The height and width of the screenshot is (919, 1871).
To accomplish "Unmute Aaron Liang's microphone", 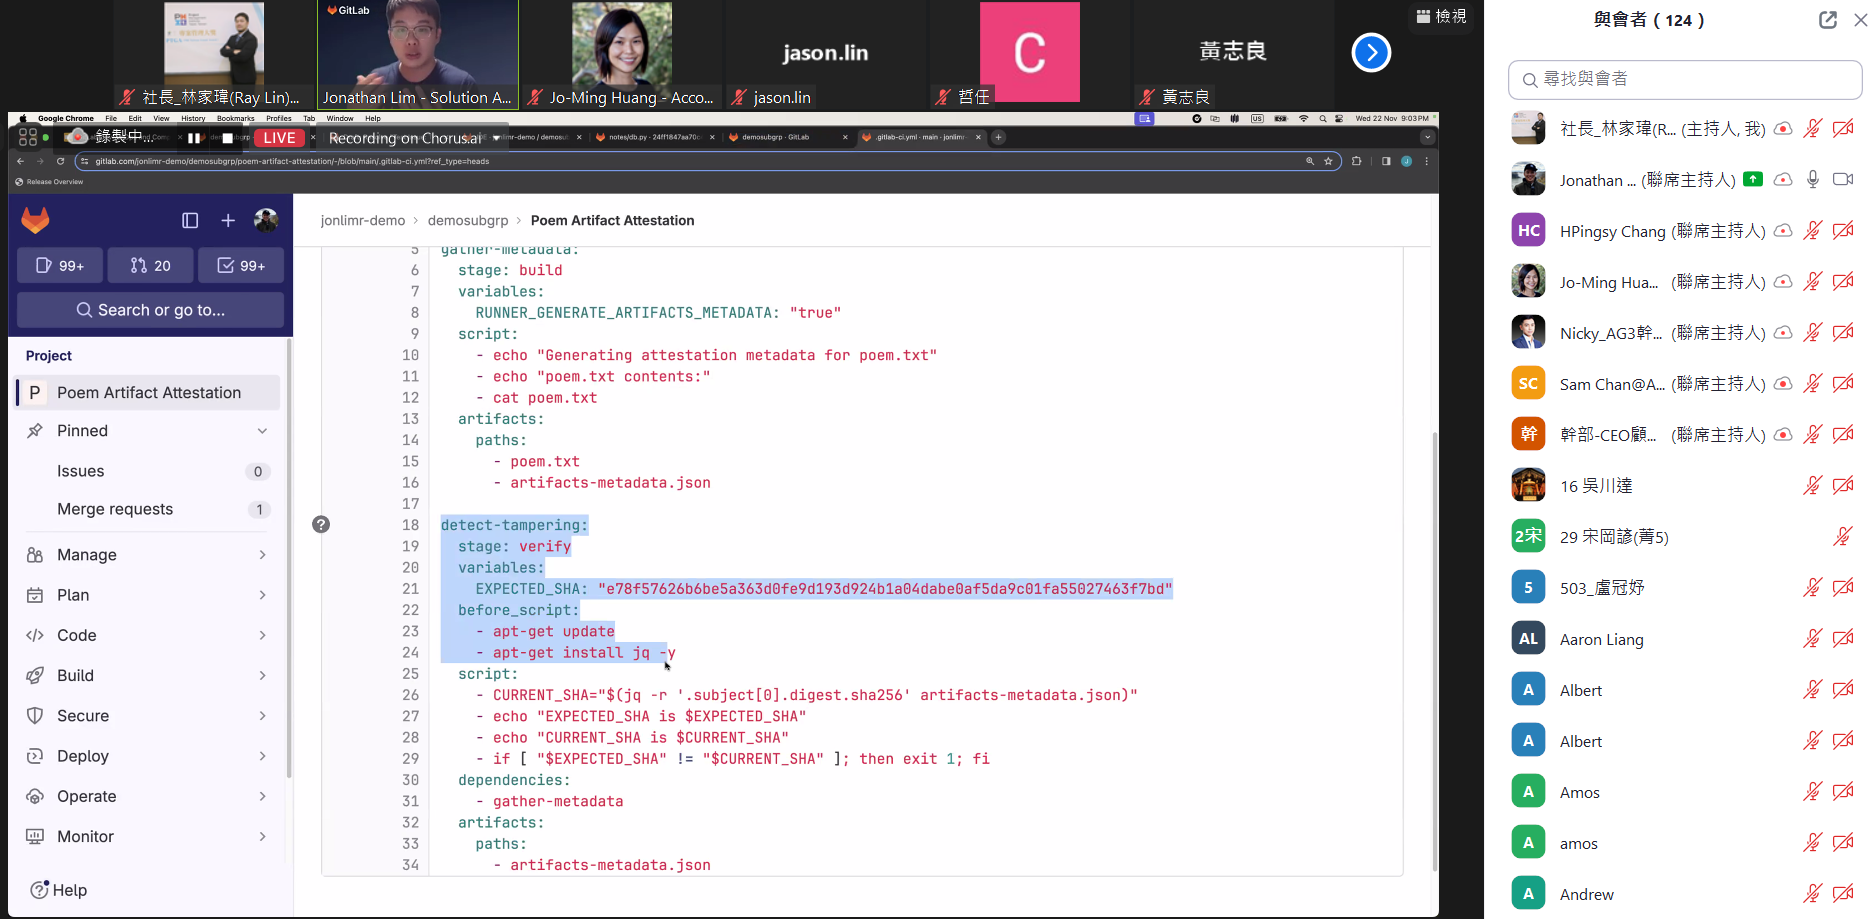I will (1812, 639).
